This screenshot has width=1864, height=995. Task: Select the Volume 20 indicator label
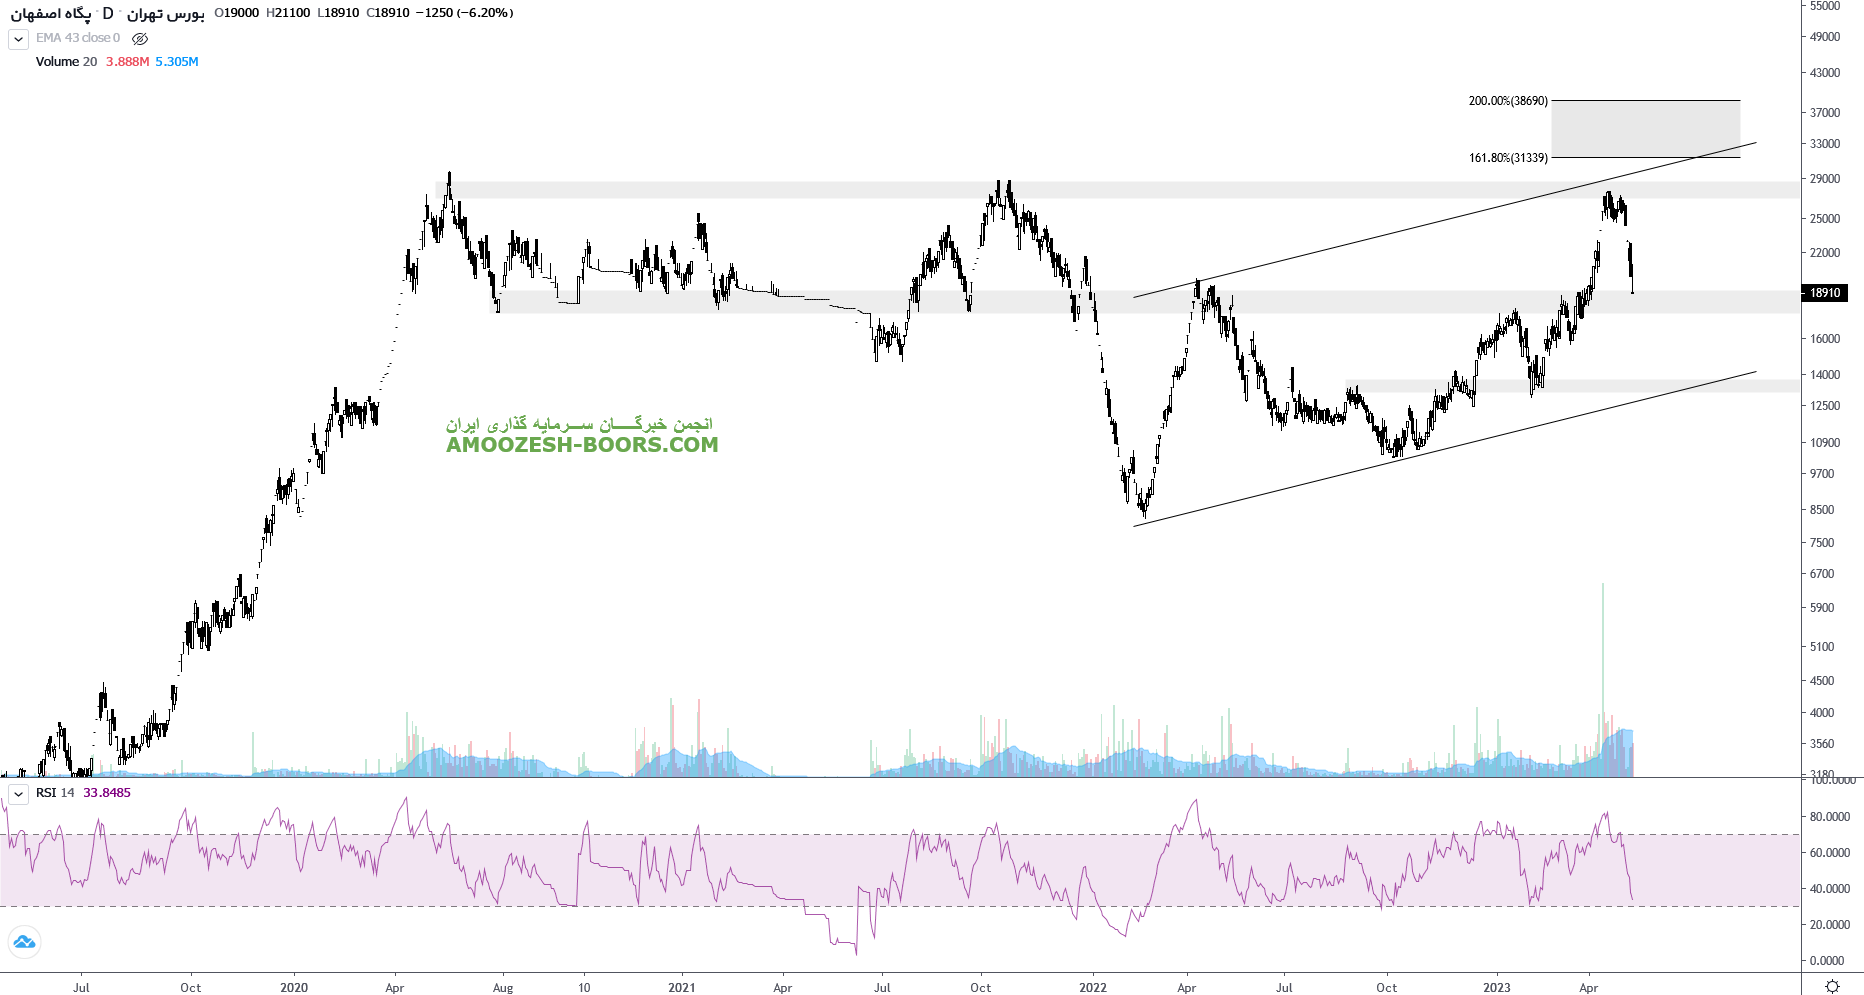pos(66,62)
